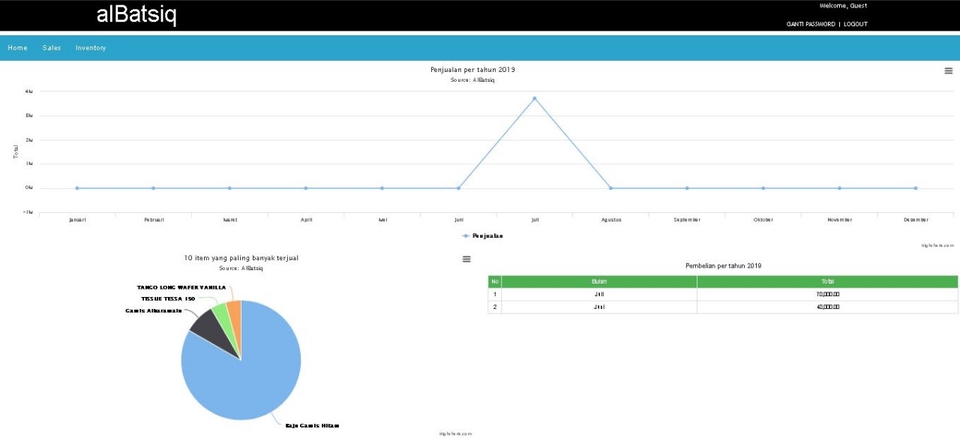Click the Highcharts.com credit under pie chart
Viewport: 960px width, 438px height.
456,434
